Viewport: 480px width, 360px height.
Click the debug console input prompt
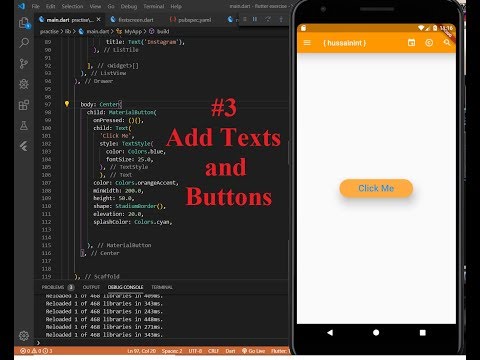click(162, 342)
